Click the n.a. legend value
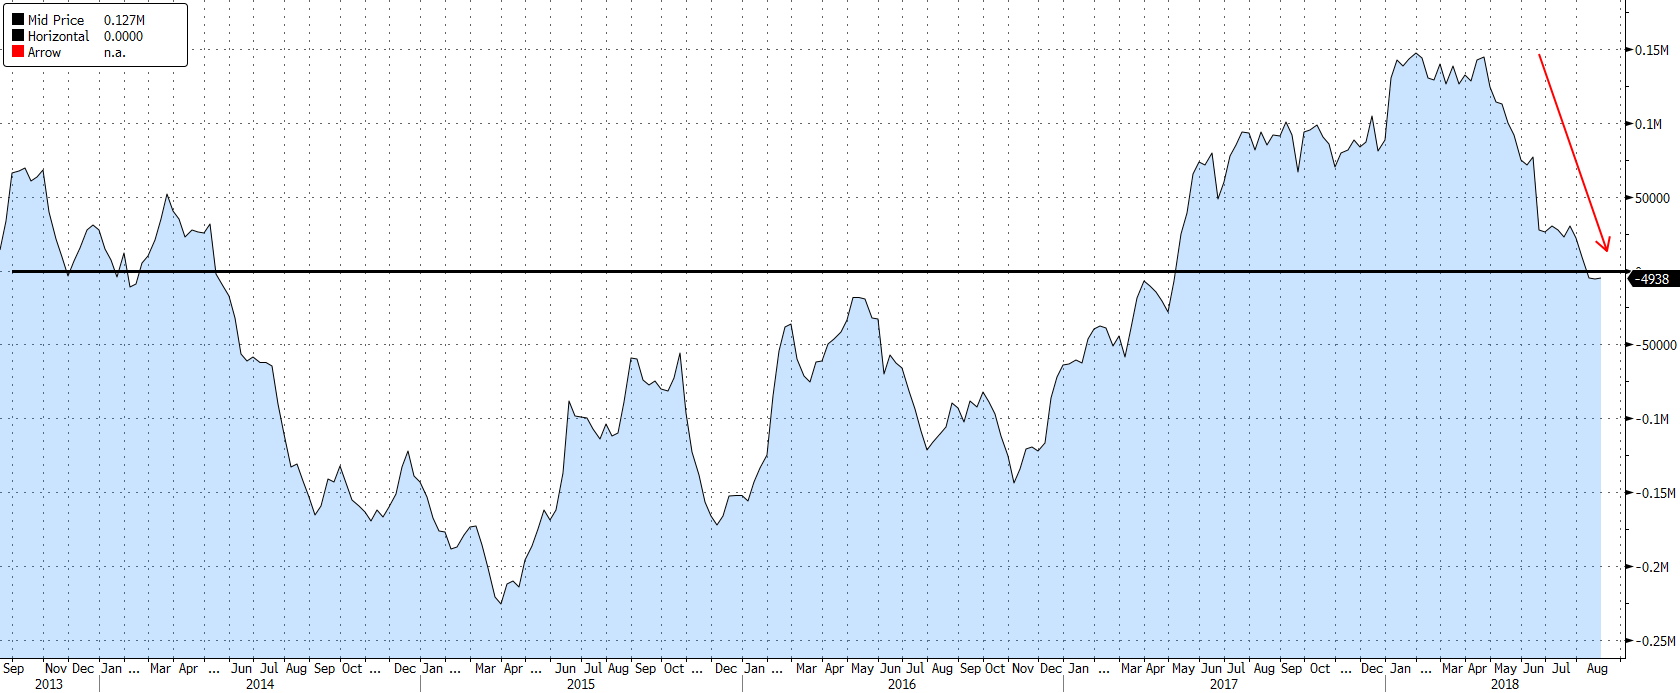 (x=115, y=52)
